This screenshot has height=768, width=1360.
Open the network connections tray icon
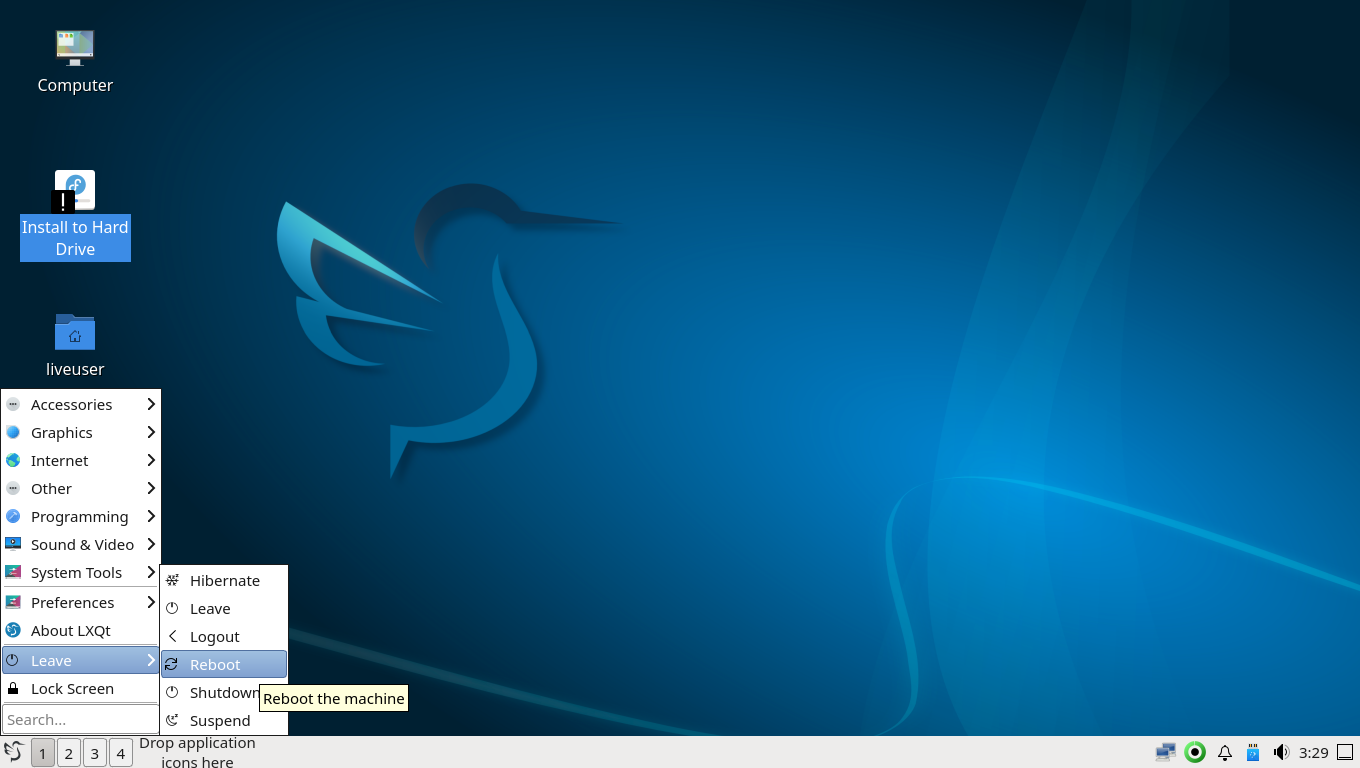(1166, 753)
